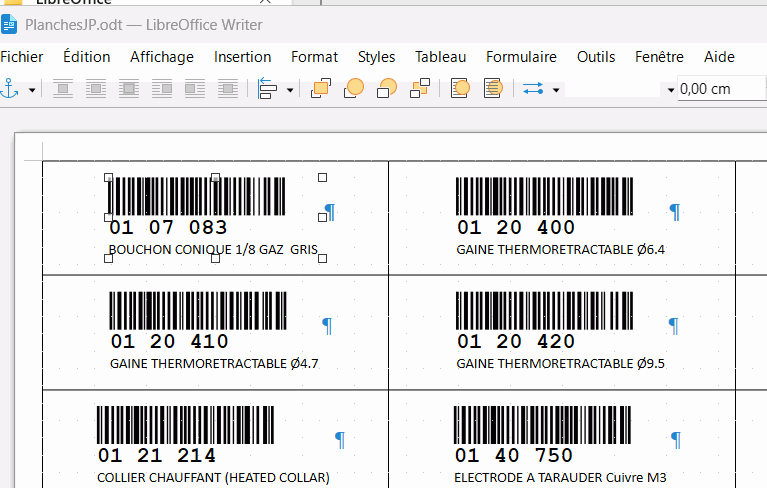The width and height of the screenshot is (767, 488).
Task: Select the wrap Before icon
Action: point(162,89)
